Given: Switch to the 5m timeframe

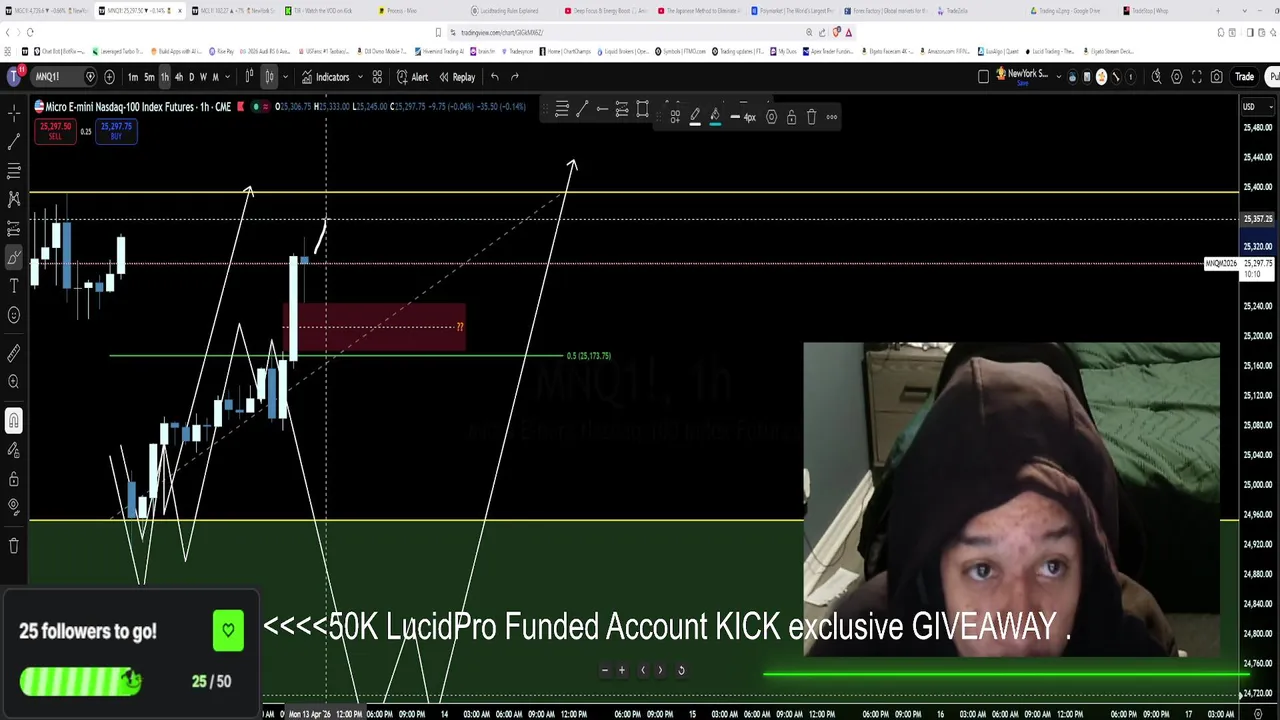Looking at the screenshot, I should pyautogui.click(x=149, y=77).
